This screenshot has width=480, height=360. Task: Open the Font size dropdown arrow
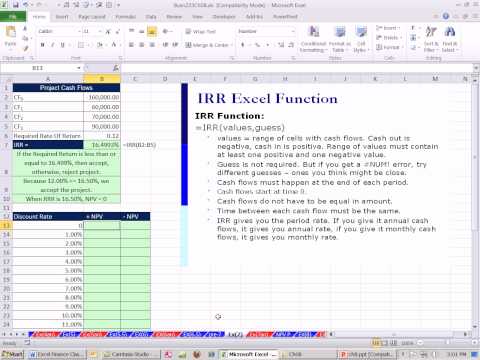tap(100, 32)
